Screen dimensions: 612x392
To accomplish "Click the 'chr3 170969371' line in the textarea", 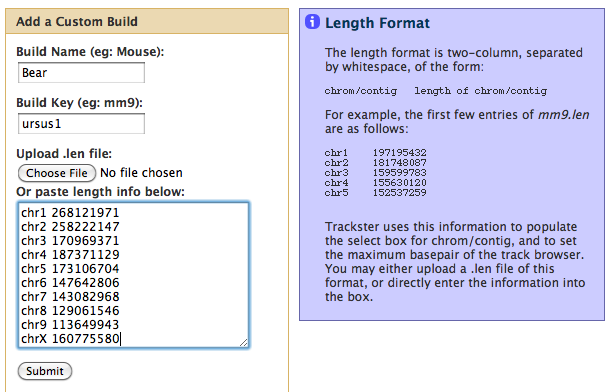I will point(70,241).
